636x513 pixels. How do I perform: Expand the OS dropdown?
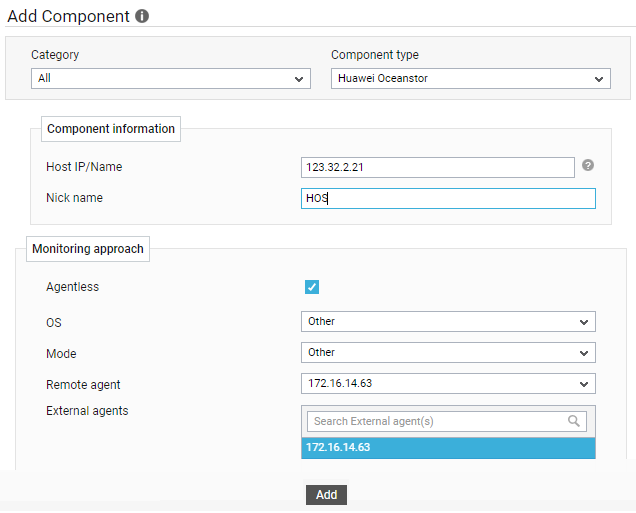(448, 322)
